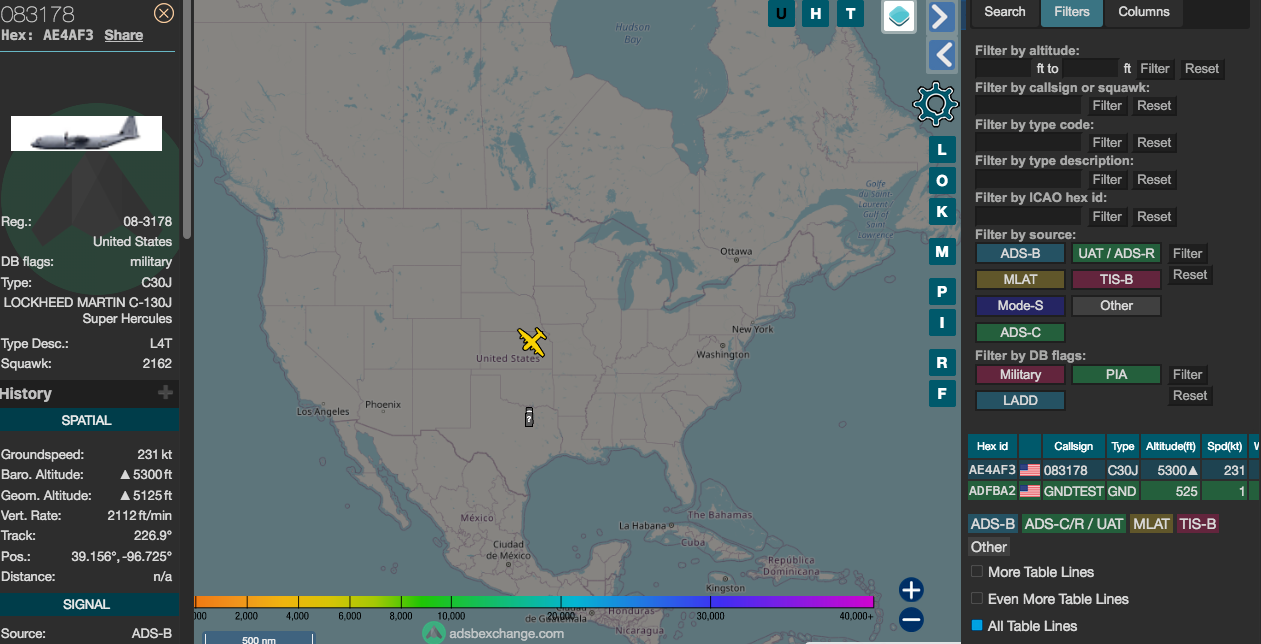Toggle LADD DB flag filter

coord(1021,401)
